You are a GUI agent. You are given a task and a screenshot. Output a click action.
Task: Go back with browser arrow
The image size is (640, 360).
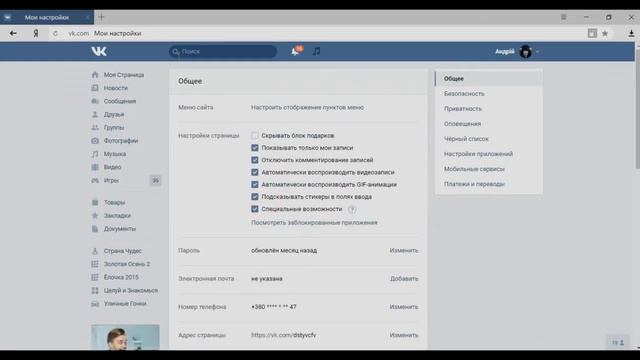click(x=13, y=33)
